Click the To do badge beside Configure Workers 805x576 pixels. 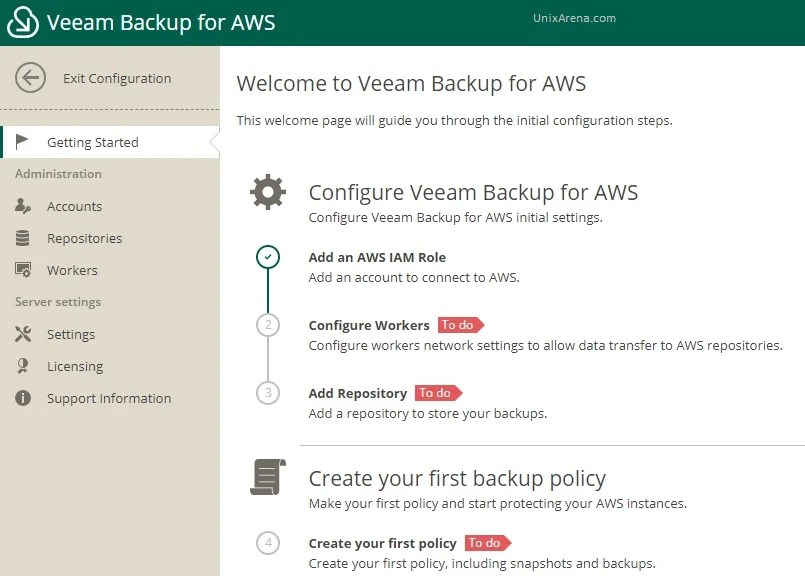pos(459,325)
